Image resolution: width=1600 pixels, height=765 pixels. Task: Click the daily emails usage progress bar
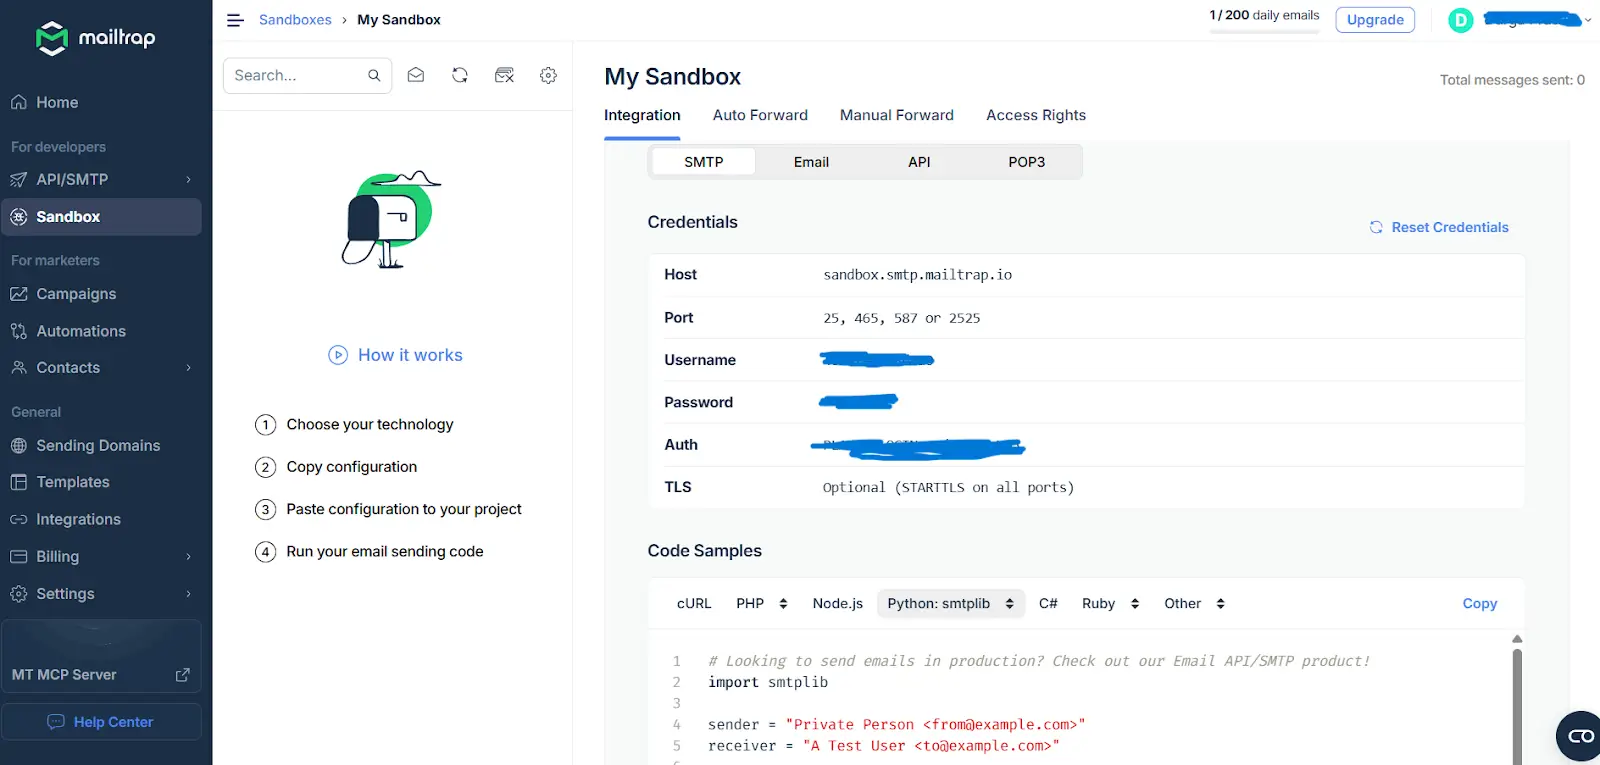point(1264,32)
